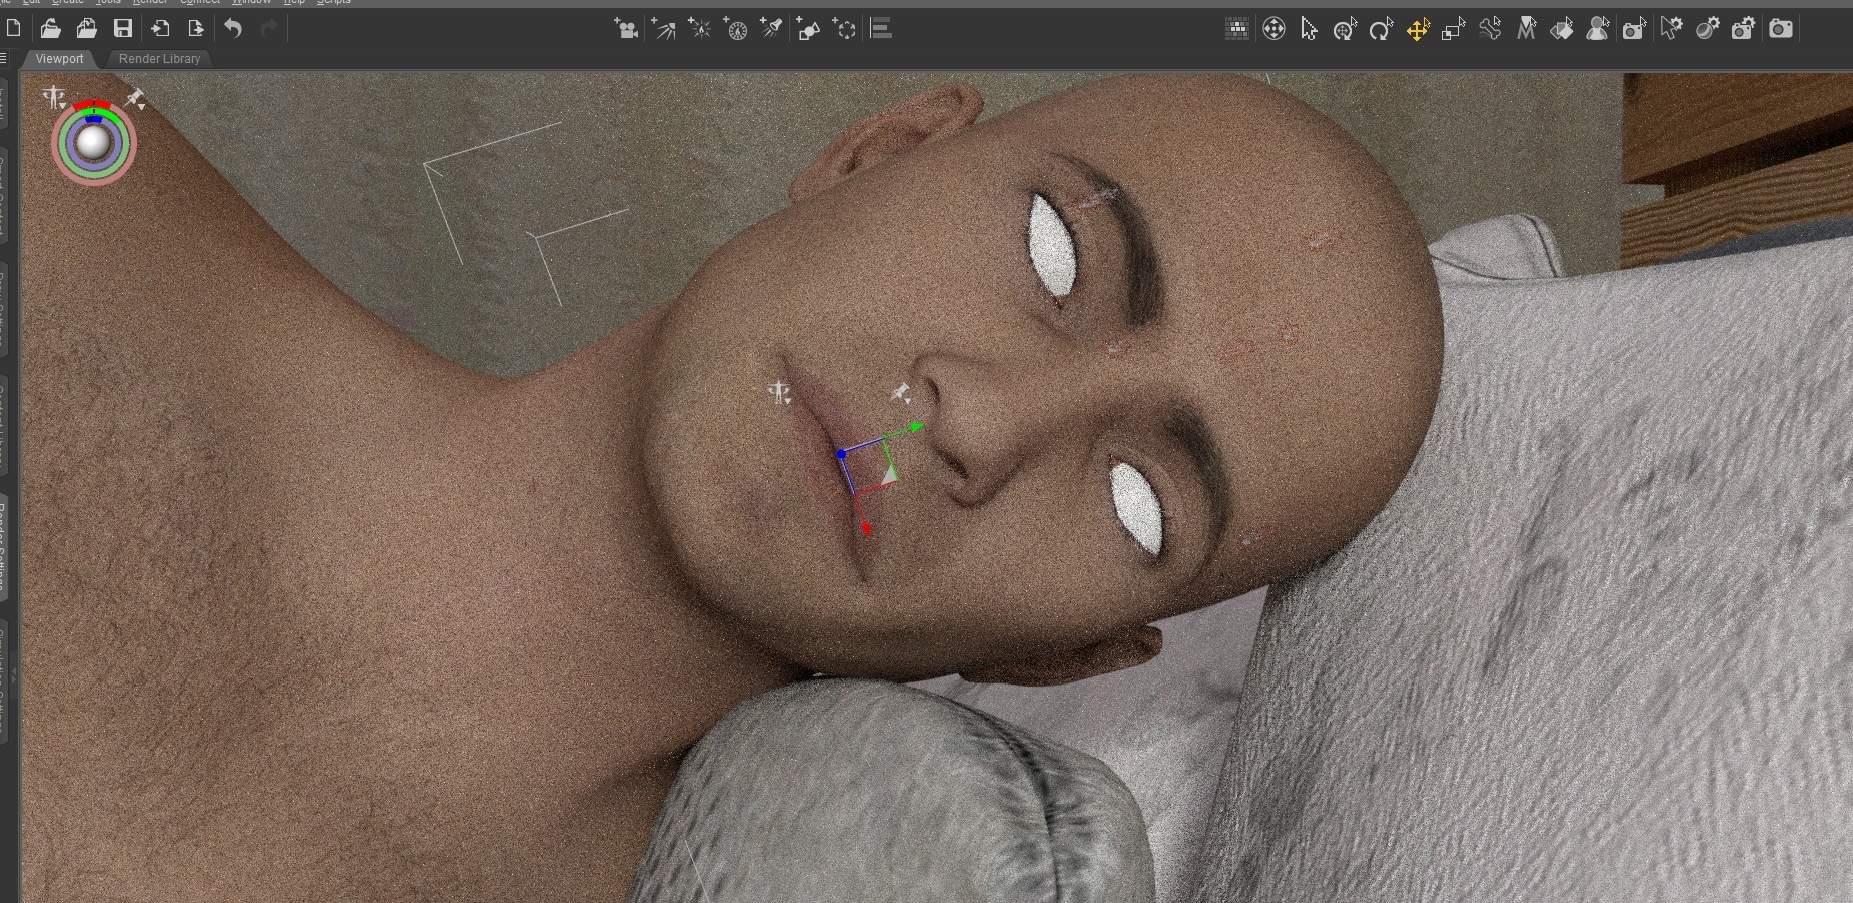Click the green arrow handle of the translate gizmo
The width and height of the screenshot is (1853, 903).
click(x=916, y=429)
